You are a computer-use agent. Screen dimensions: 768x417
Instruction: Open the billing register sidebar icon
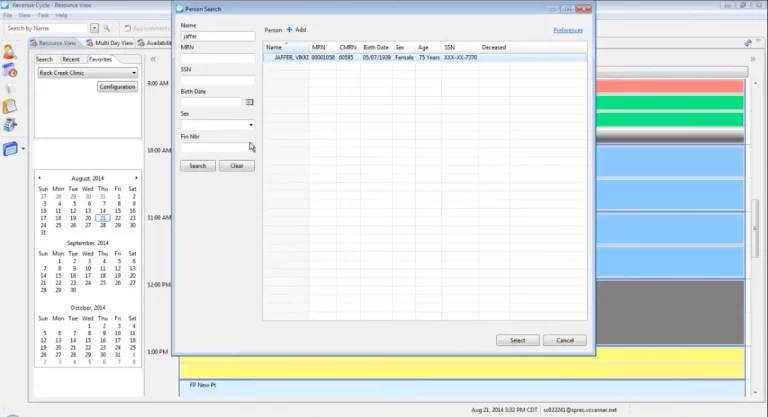10,125
